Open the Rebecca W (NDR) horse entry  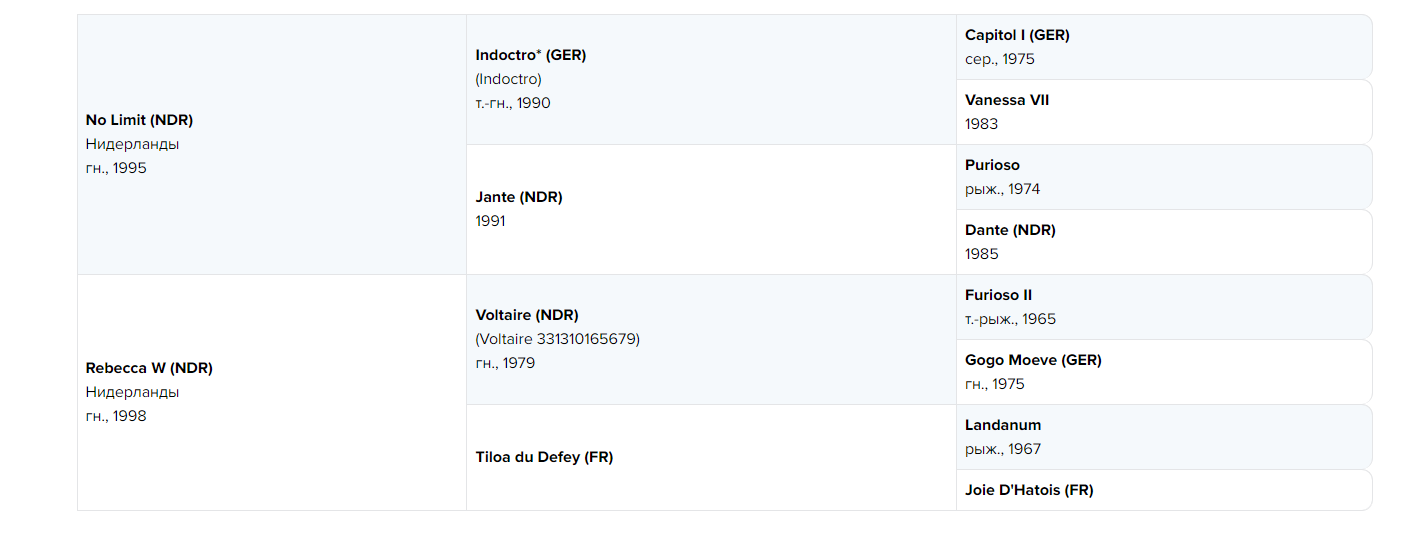click(x=149, y=368)
